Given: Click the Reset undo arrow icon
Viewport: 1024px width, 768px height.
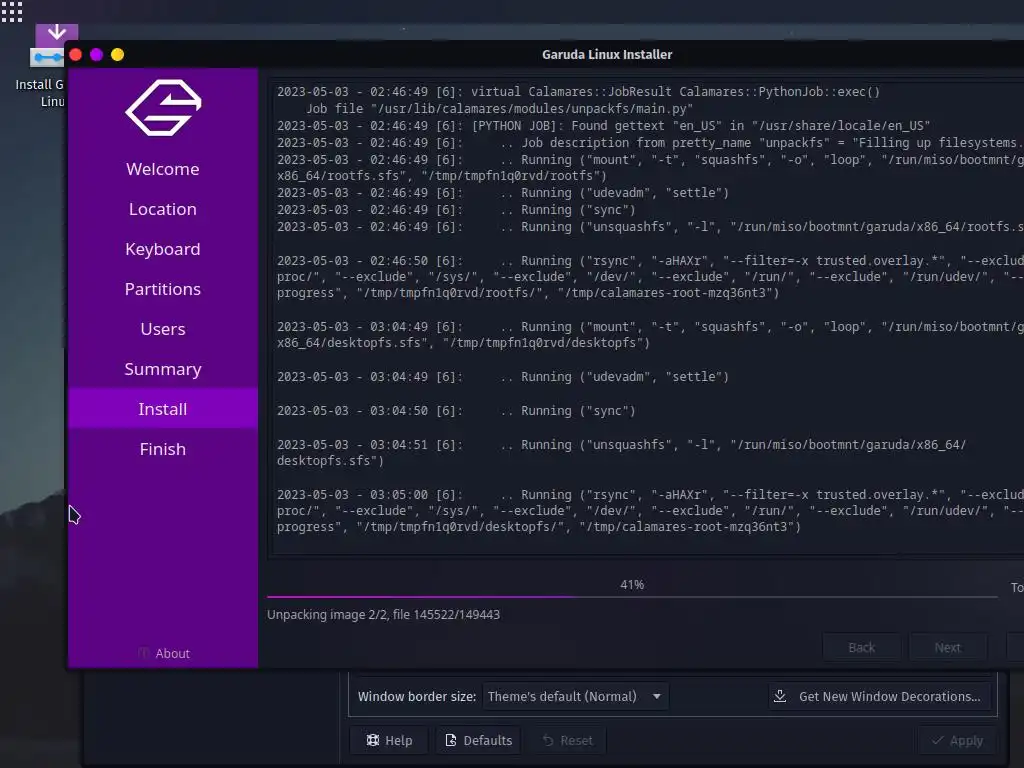Looking at the screenshot, I should (548, 741).
